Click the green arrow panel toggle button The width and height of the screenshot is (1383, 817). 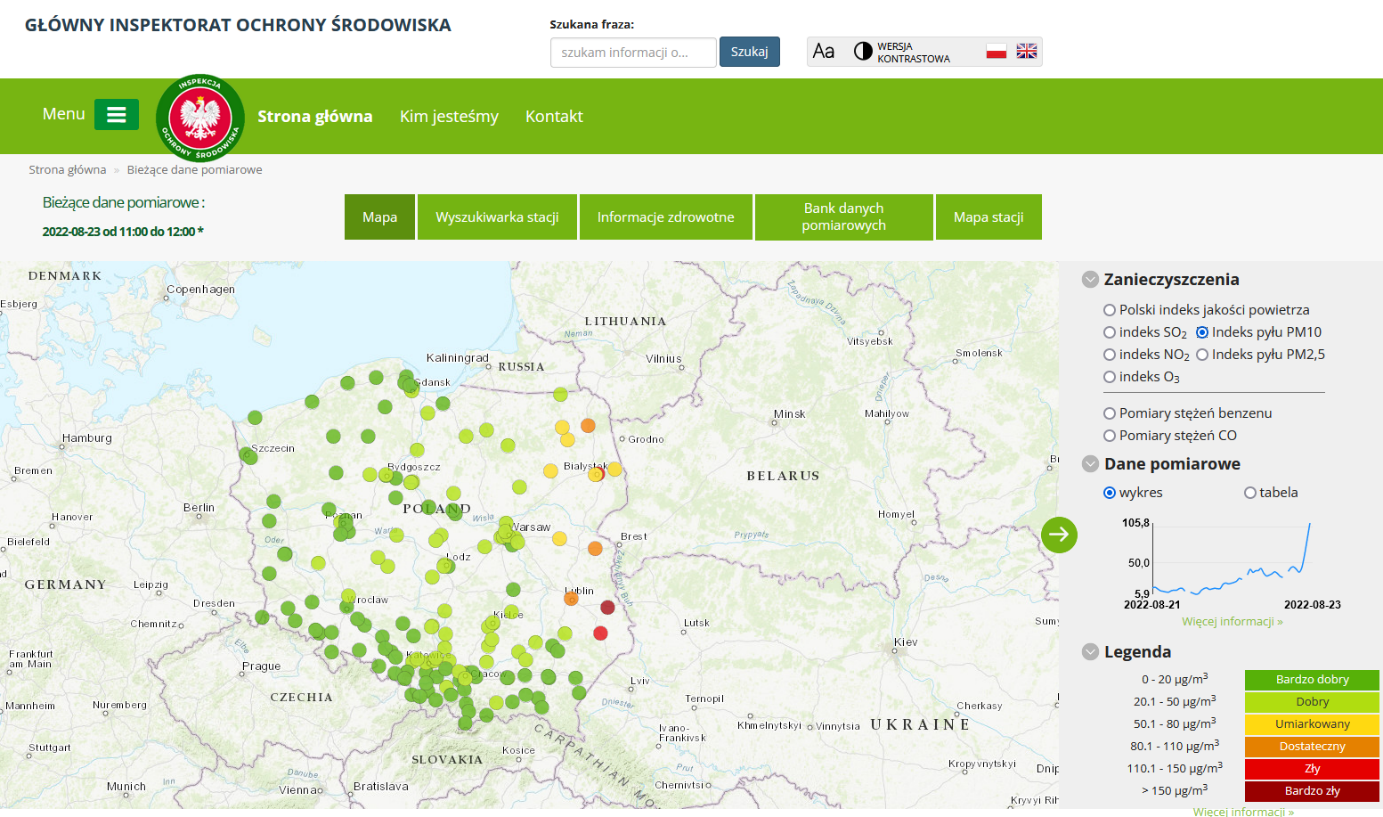[1060, 534]
